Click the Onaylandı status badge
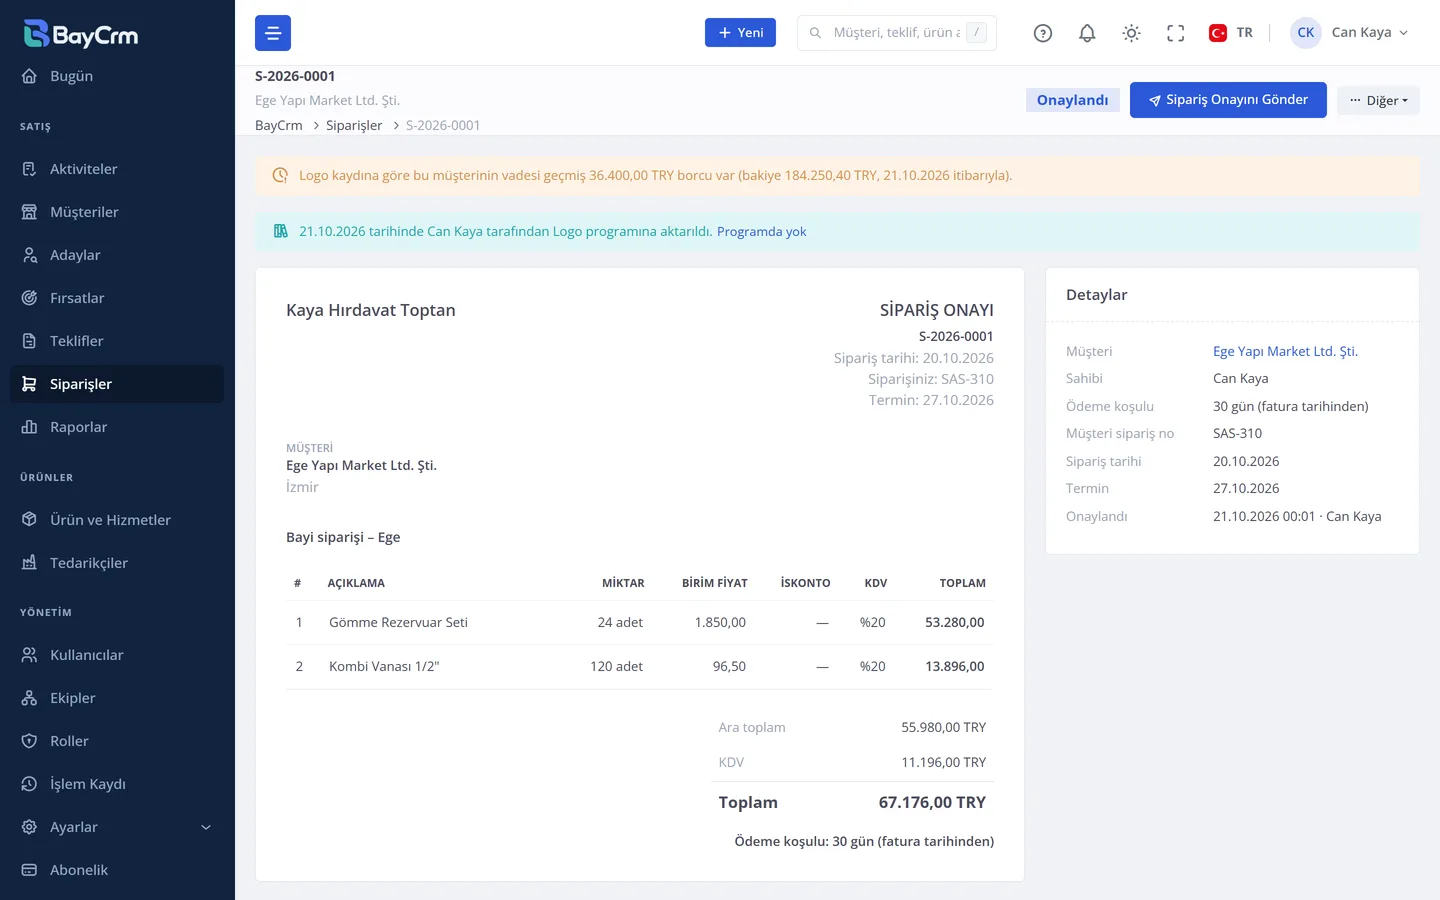1440x900 pixels. click(1072, 100)
